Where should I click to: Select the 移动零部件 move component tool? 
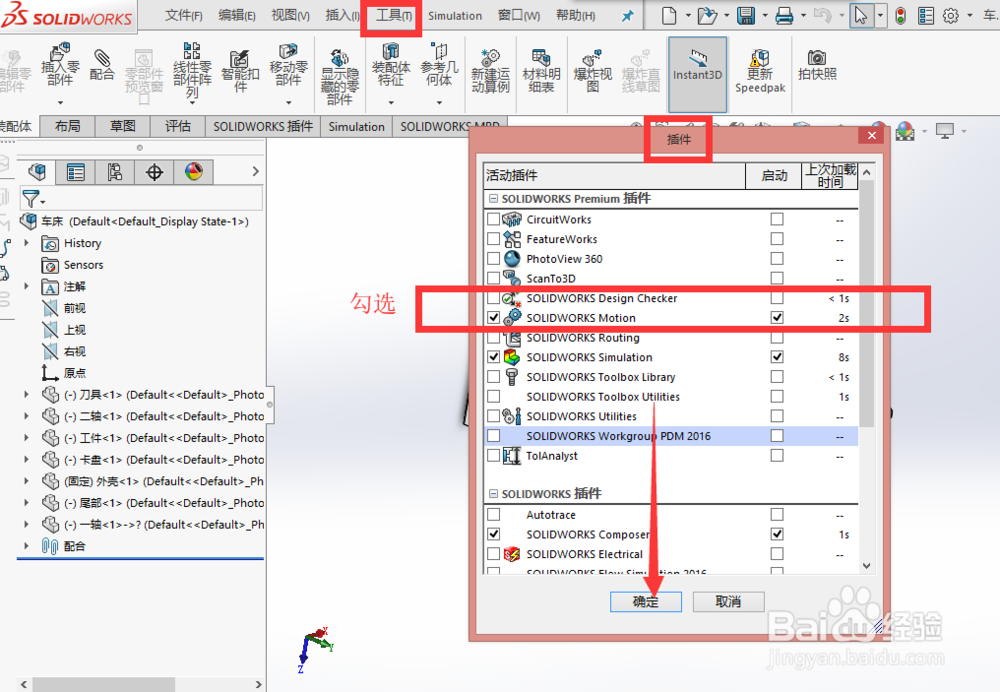click(288, 64)
